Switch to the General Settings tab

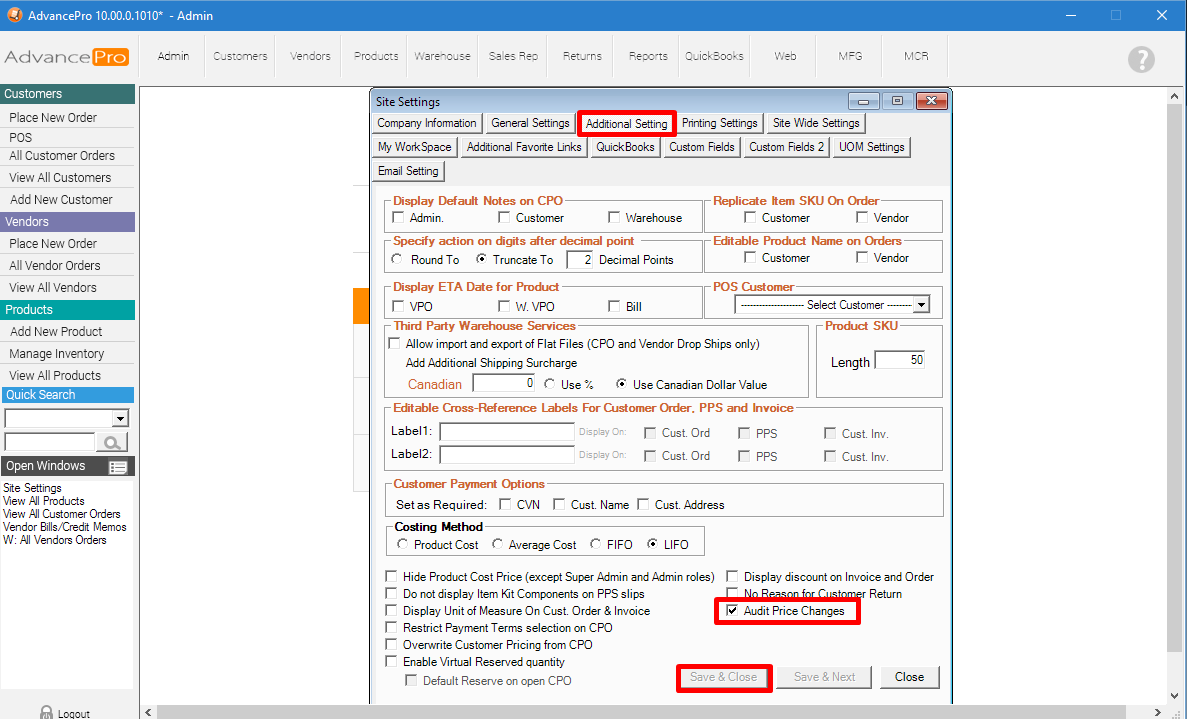(x=530, y=124)
